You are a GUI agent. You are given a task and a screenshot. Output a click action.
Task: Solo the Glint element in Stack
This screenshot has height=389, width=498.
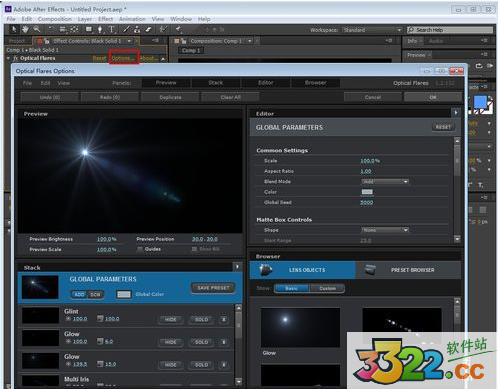pos(201,319)
